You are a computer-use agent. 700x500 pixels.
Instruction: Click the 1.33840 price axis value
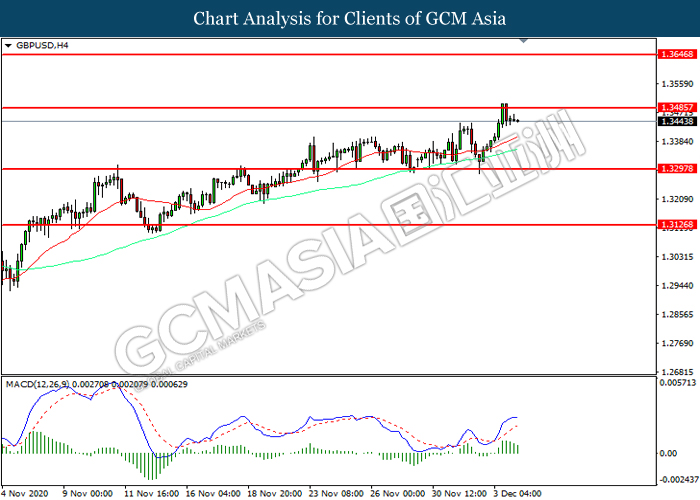click(677, 142)
